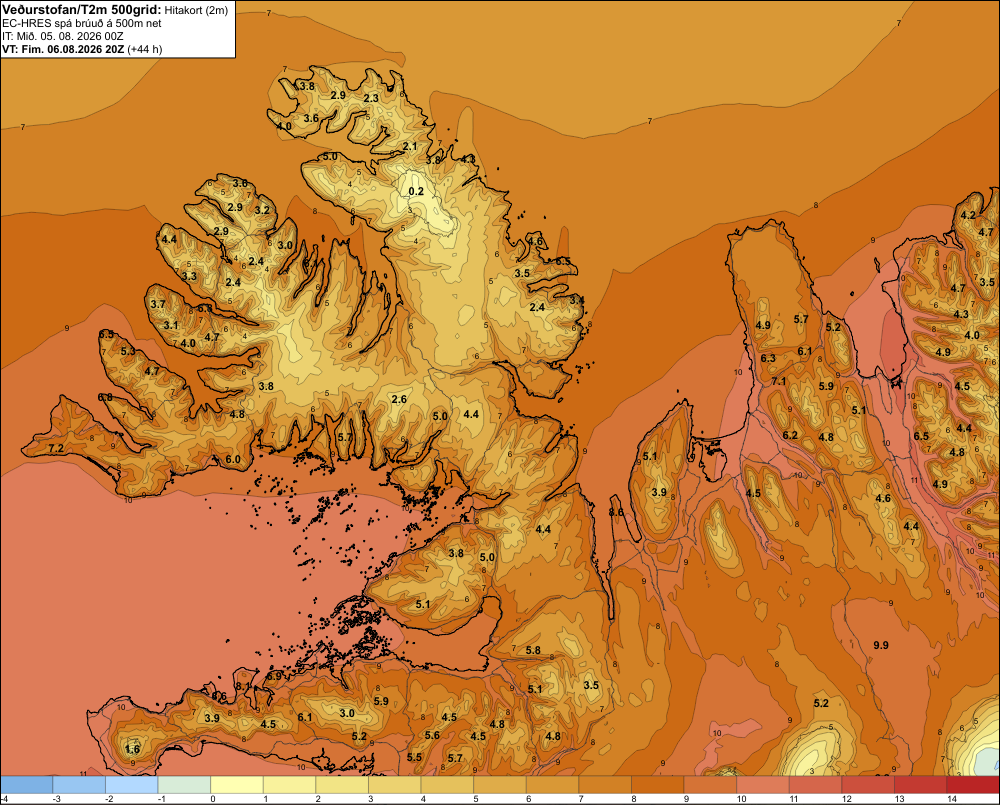Click the 2.6 temperature label in central Westfjords
Screen dimensions: 1000x805
399,399
